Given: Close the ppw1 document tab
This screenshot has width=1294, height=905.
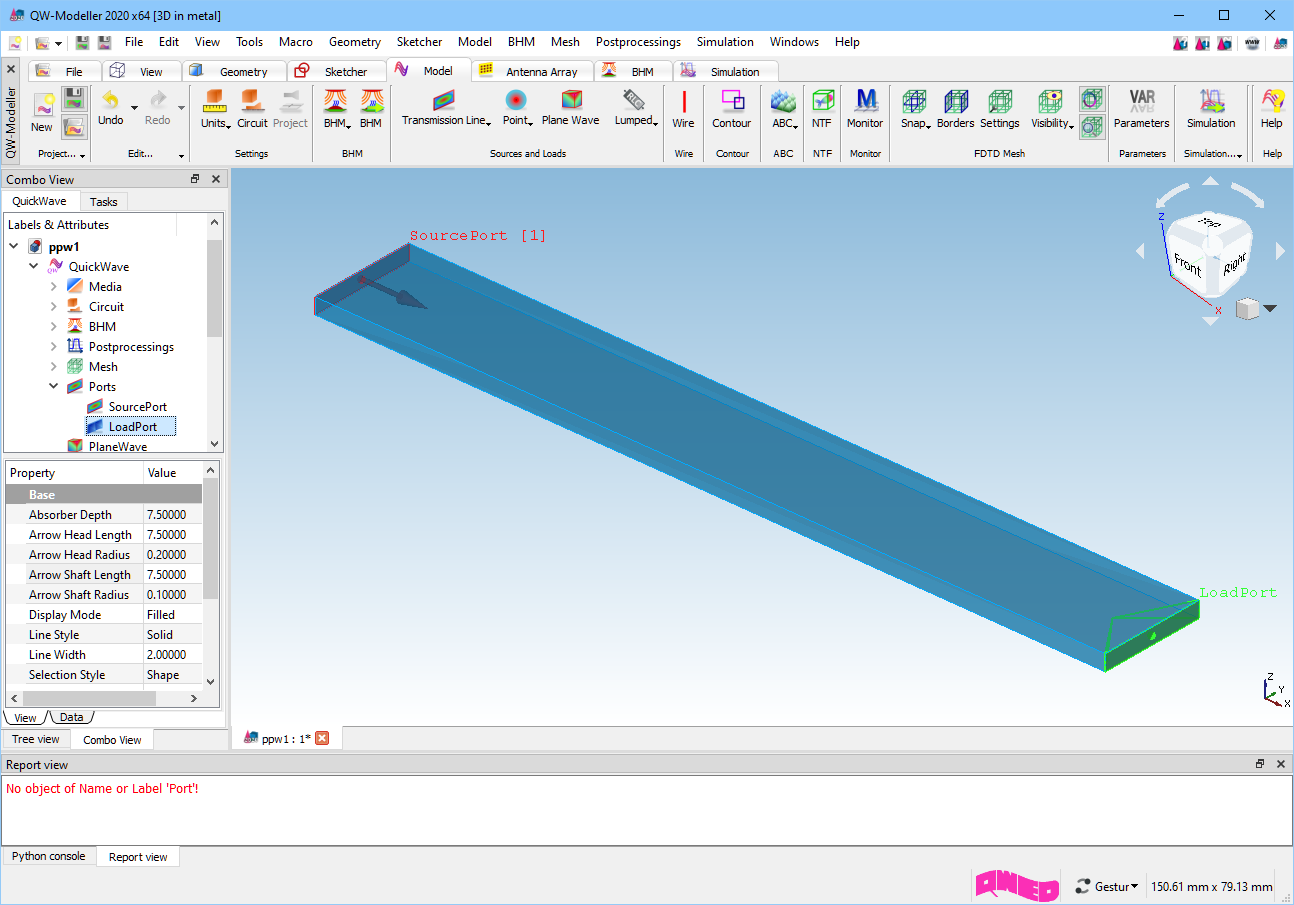Looking at the screenshot, I should pos(322,738).
